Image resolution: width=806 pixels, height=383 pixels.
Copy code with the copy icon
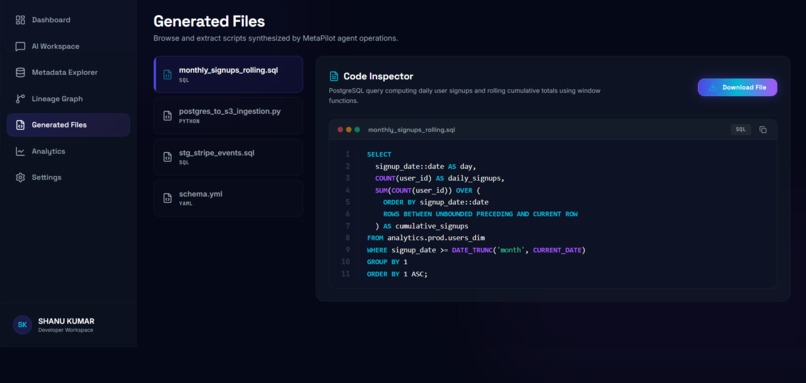point(763,130)
